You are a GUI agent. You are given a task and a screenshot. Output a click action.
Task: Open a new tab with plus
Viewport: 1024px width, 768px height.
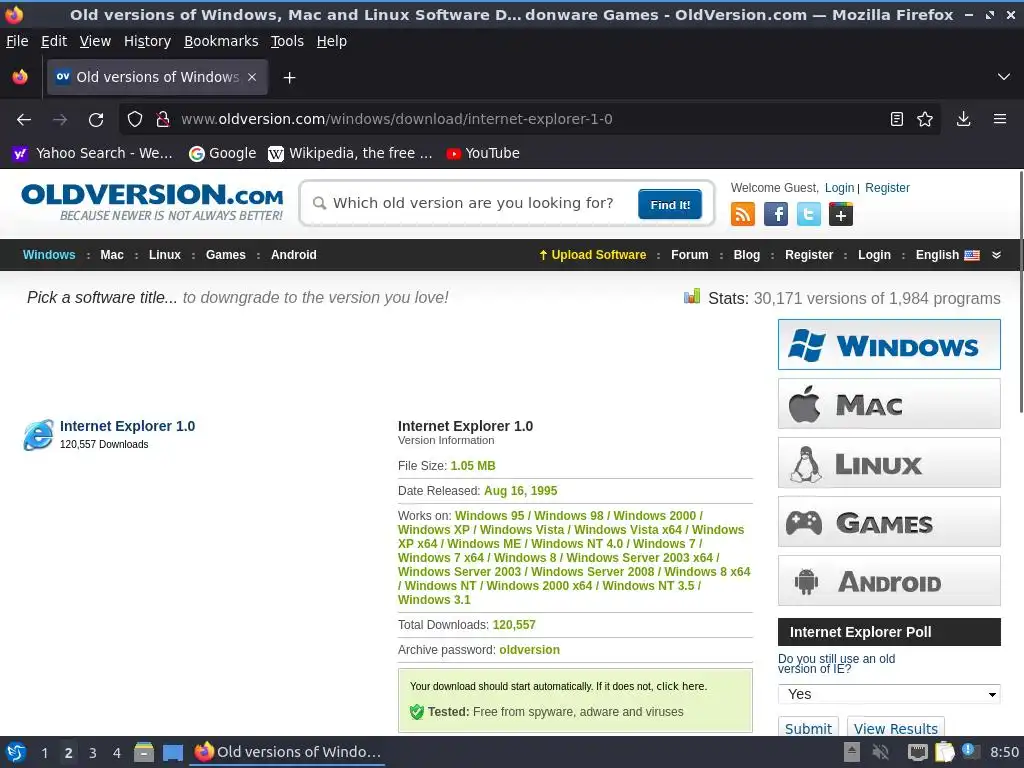[x=289, y=78]
